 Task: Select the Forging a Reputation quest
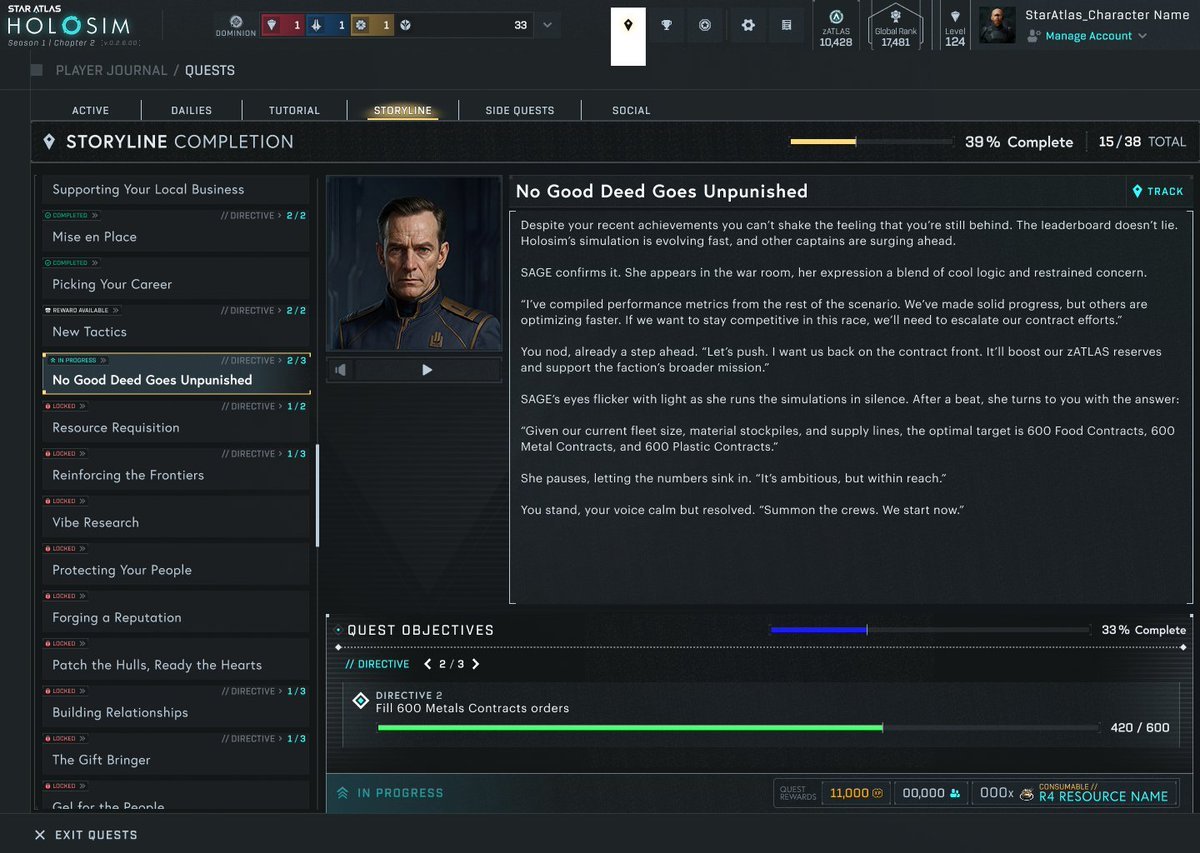[x=176, y=609]
